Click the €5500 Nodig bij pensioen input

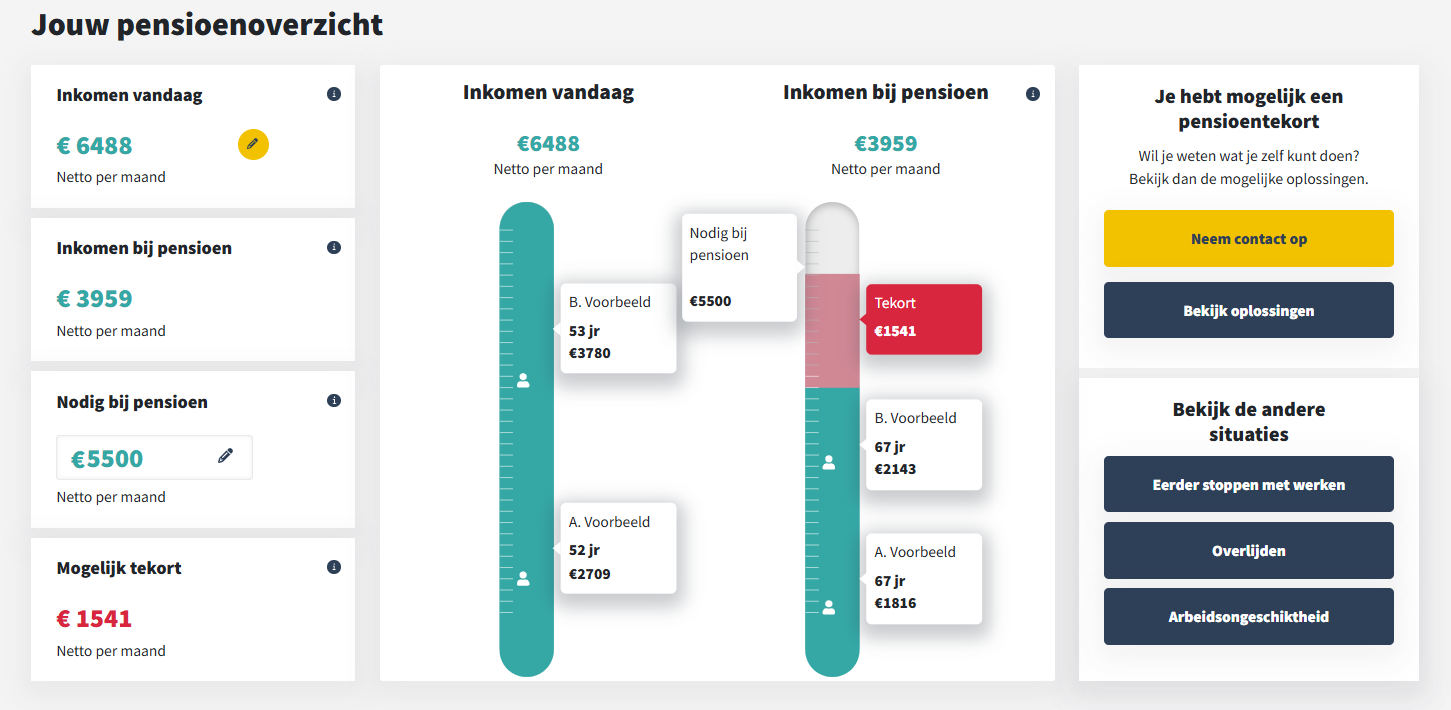click(x=140, y=458)
